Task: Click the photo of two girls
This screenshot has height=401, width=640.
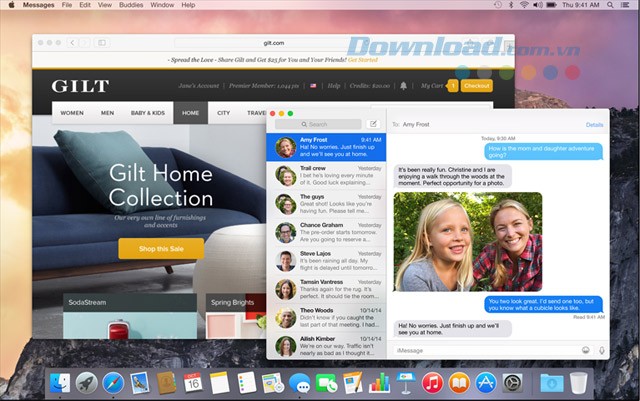Action: [468, 241]
